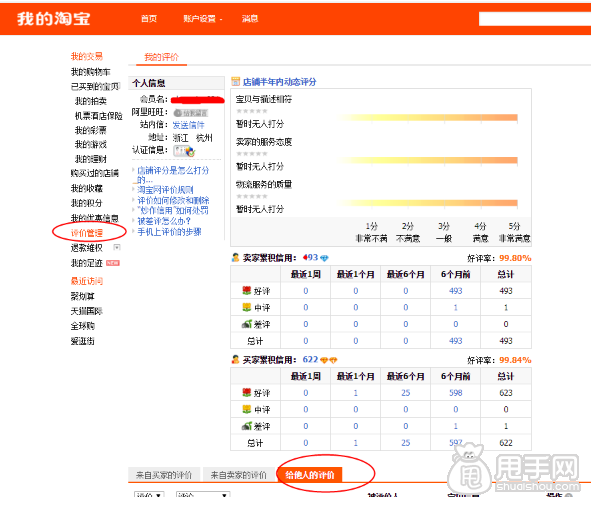Screen dimensions: 594x506
Task: Click the seller 好评率 99.80% value
Action: [x=515, y=258]
